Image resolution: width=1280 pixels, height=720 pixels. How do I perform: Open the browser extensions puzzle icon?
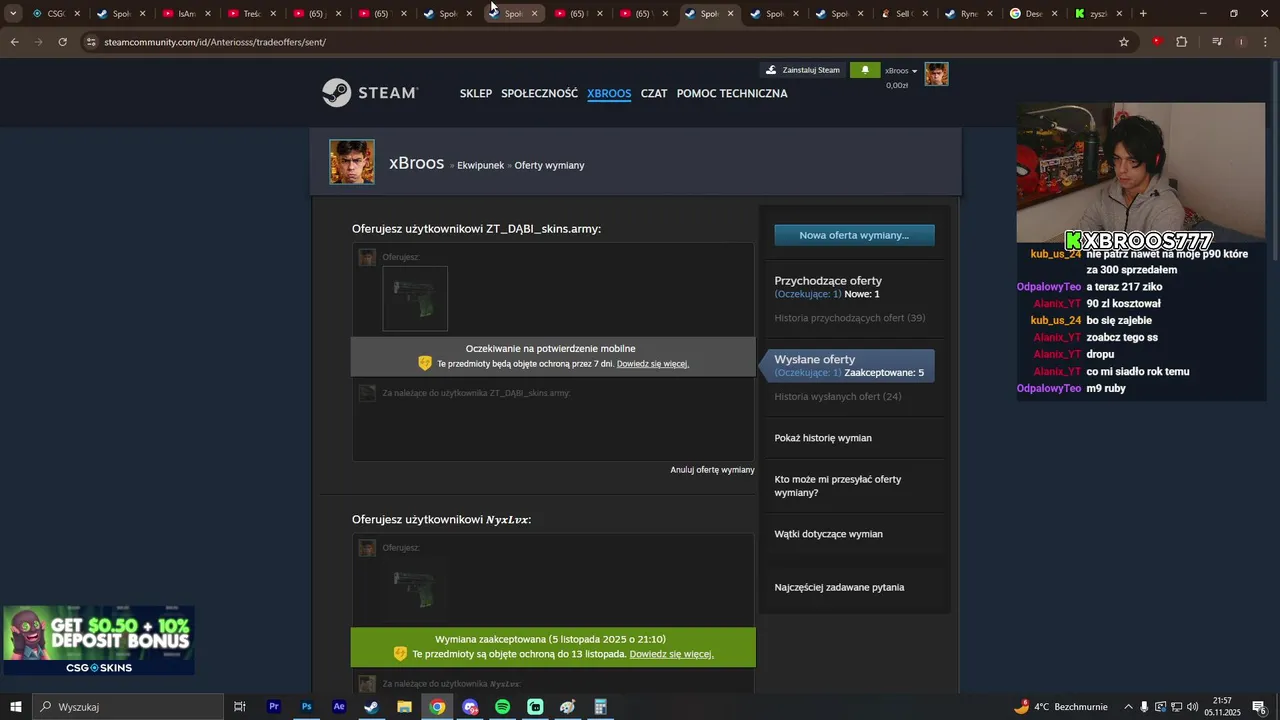(x=1181, y=42)
